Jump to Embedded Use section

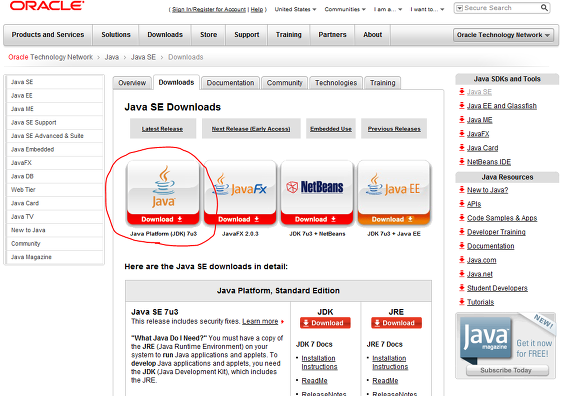[x=331, y=129]
